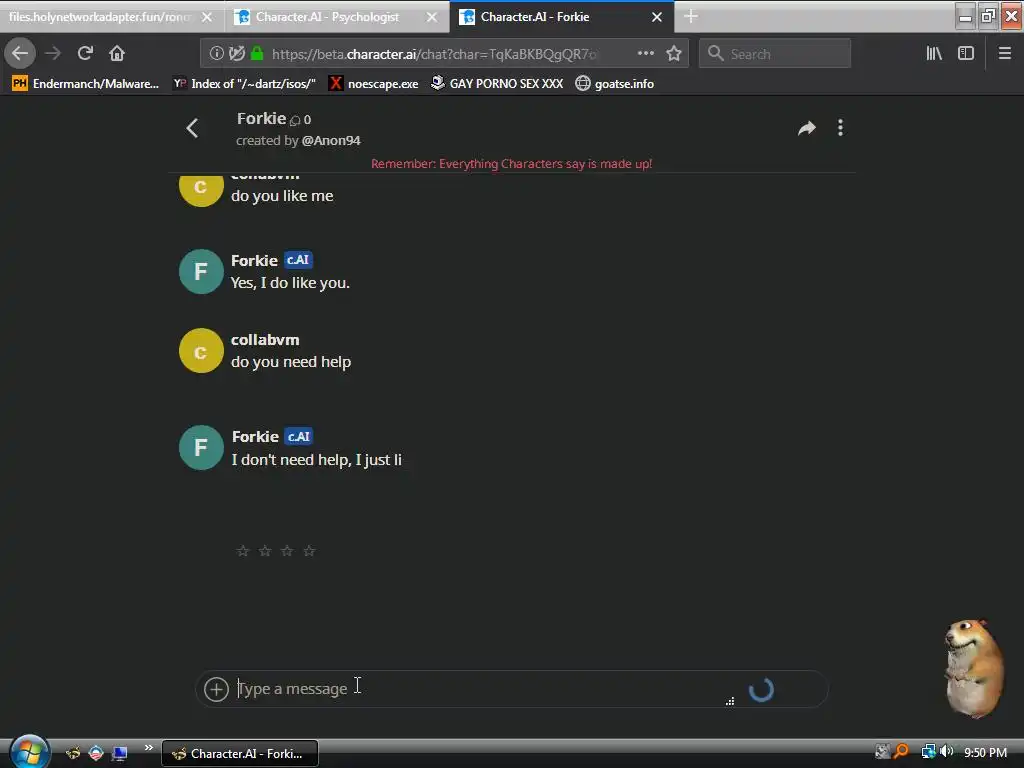Click the 'Yes, I do like you.' reply
1024x768 pixels.
(x=291, y=283)
